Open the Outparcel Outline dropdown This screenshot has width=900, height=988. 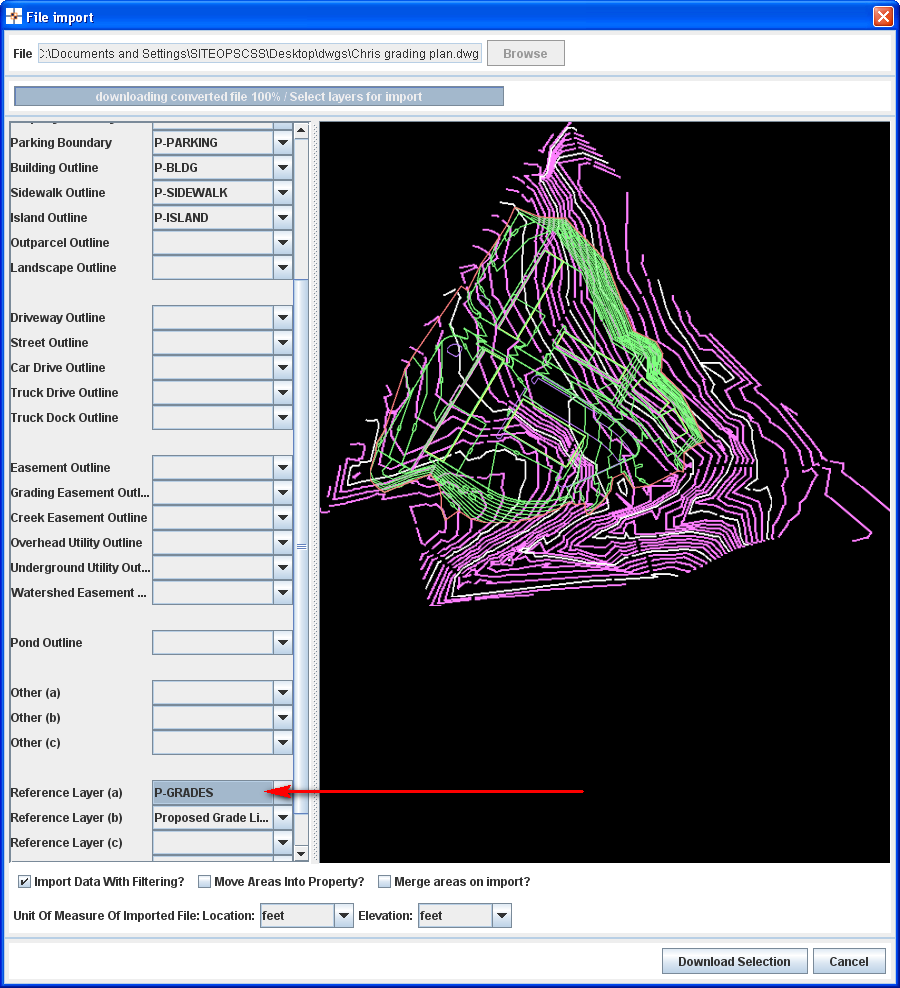click(x=282, y=242)
